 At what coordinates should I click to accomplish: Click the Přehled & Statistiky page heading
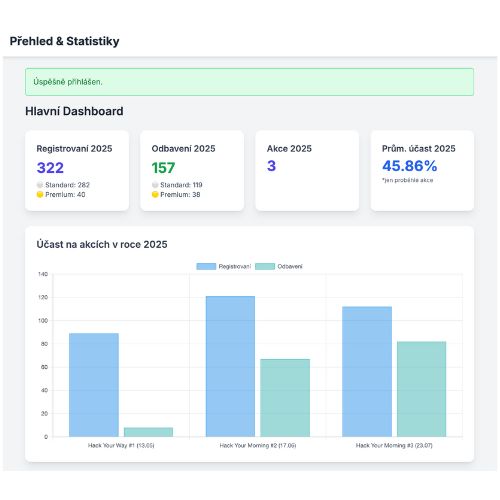point(64,41)
